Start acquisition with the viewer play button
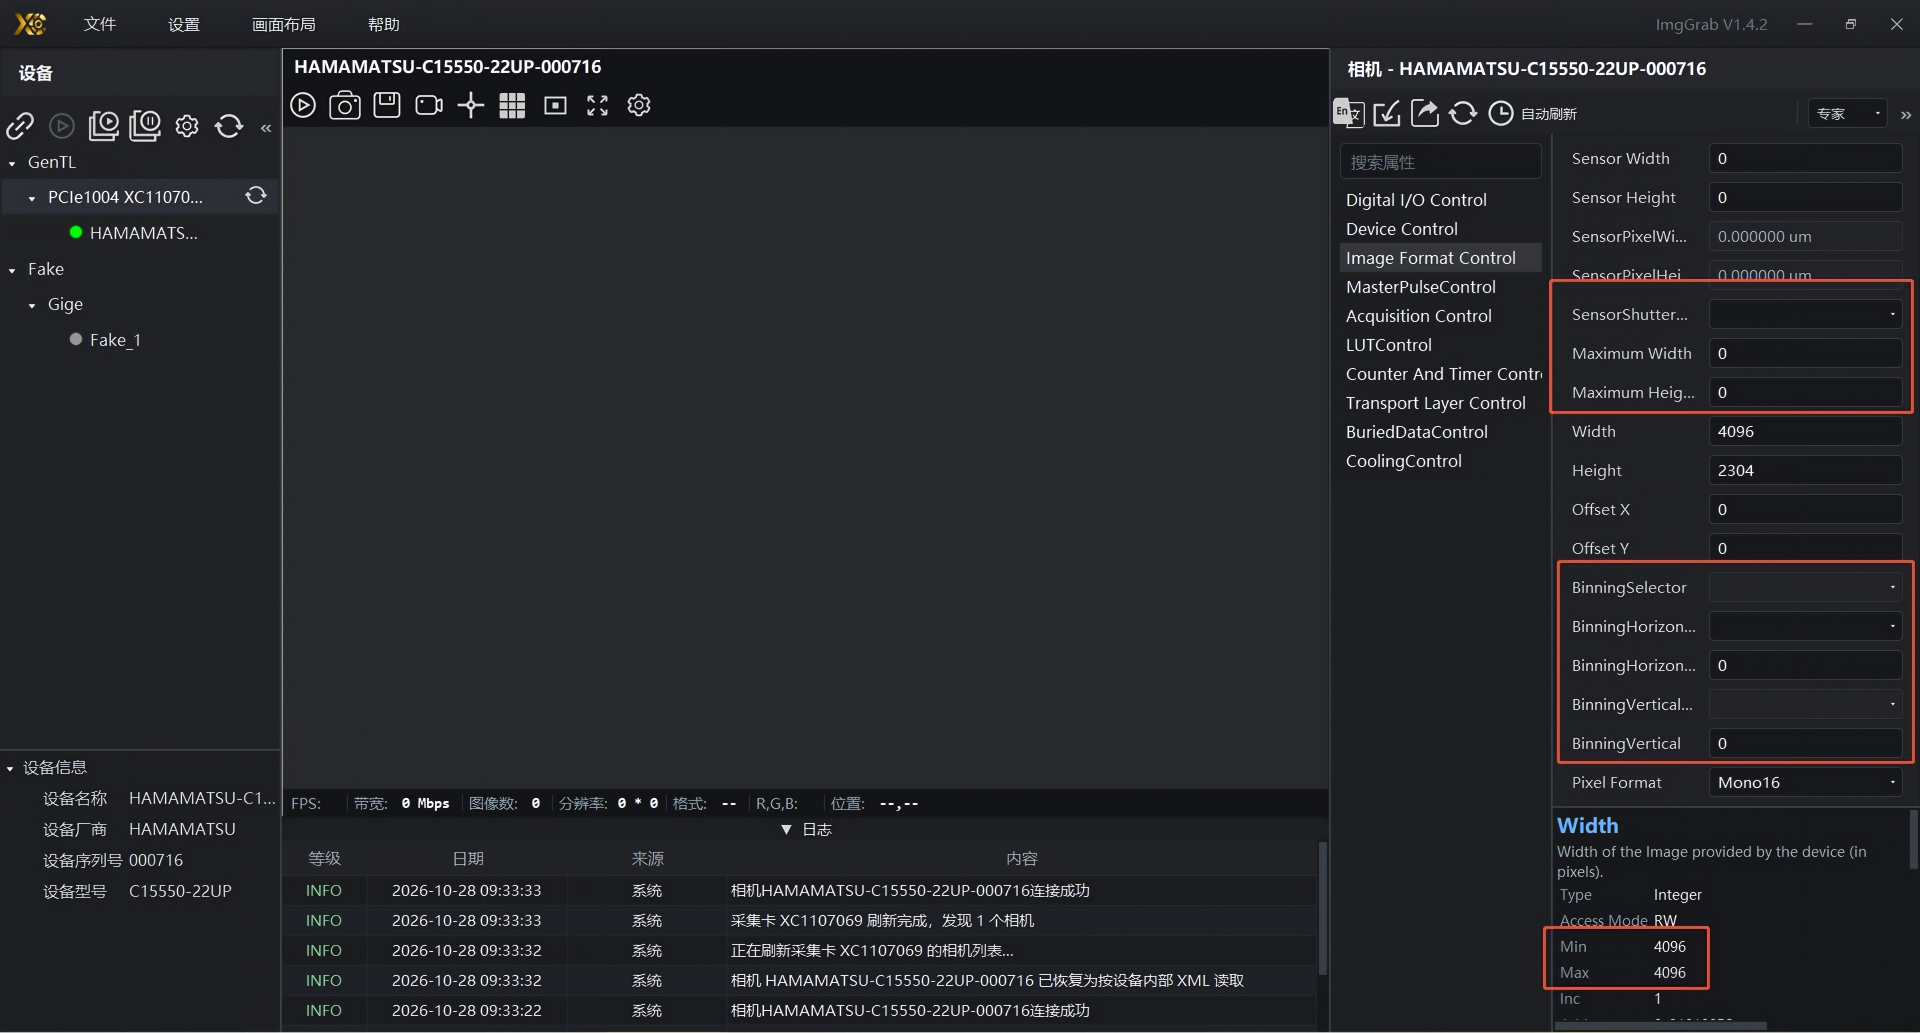This screenshot has height=1033, width=1920. coord(303,105)
